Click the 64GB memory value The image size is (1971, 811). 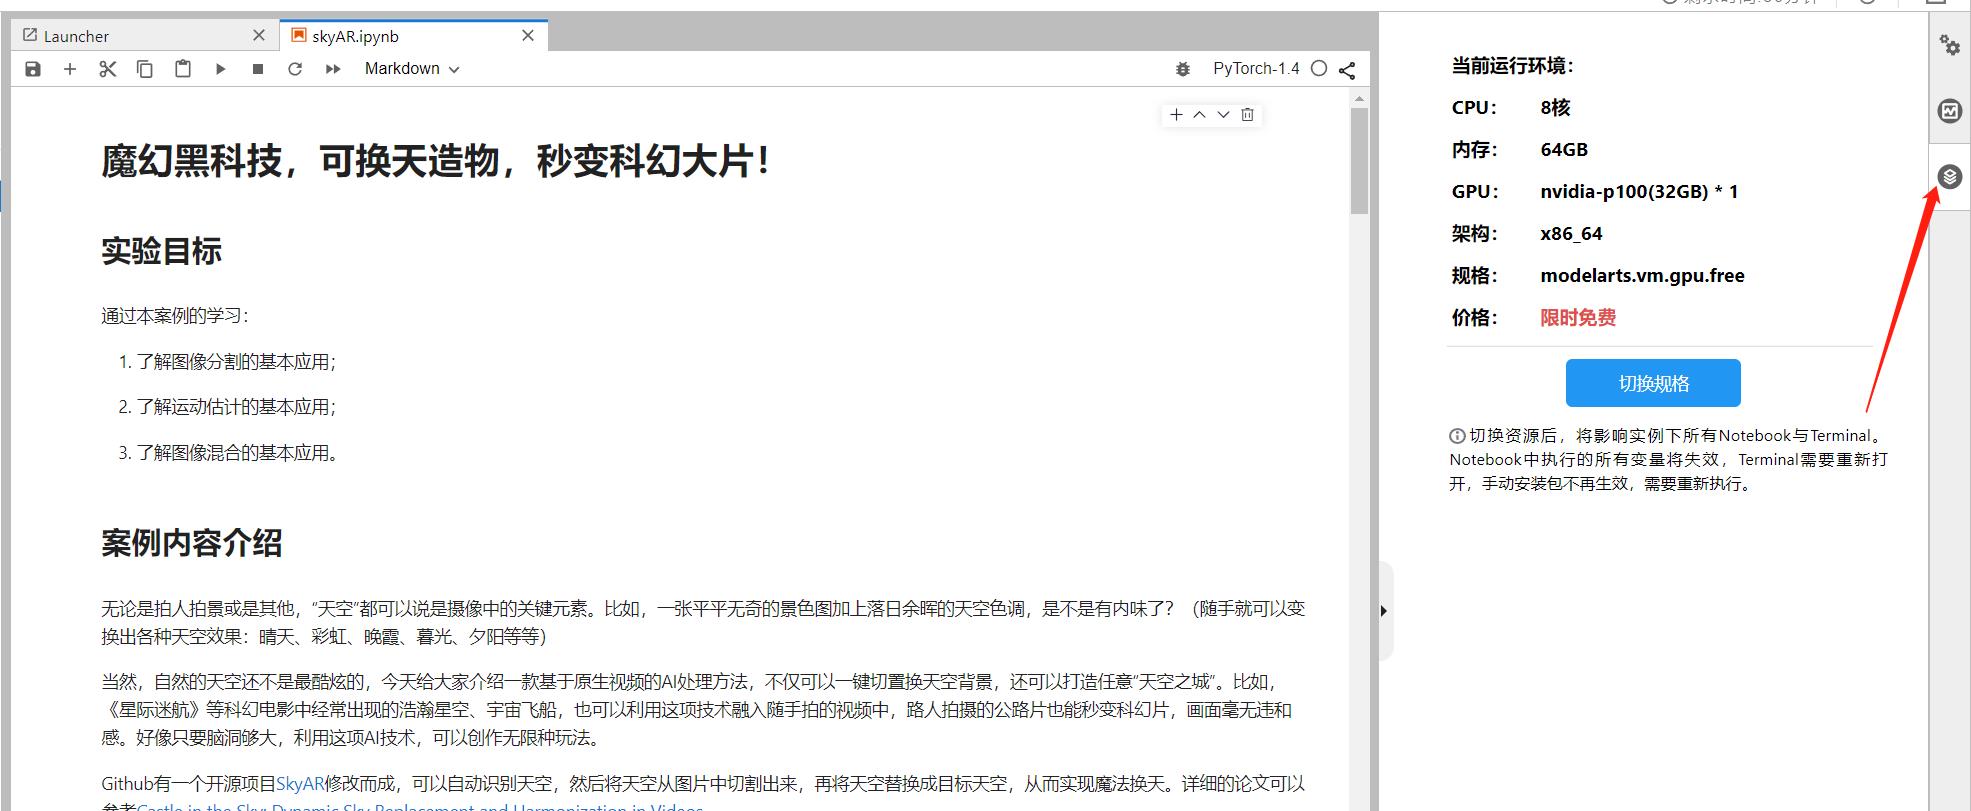coord(1564,150)
